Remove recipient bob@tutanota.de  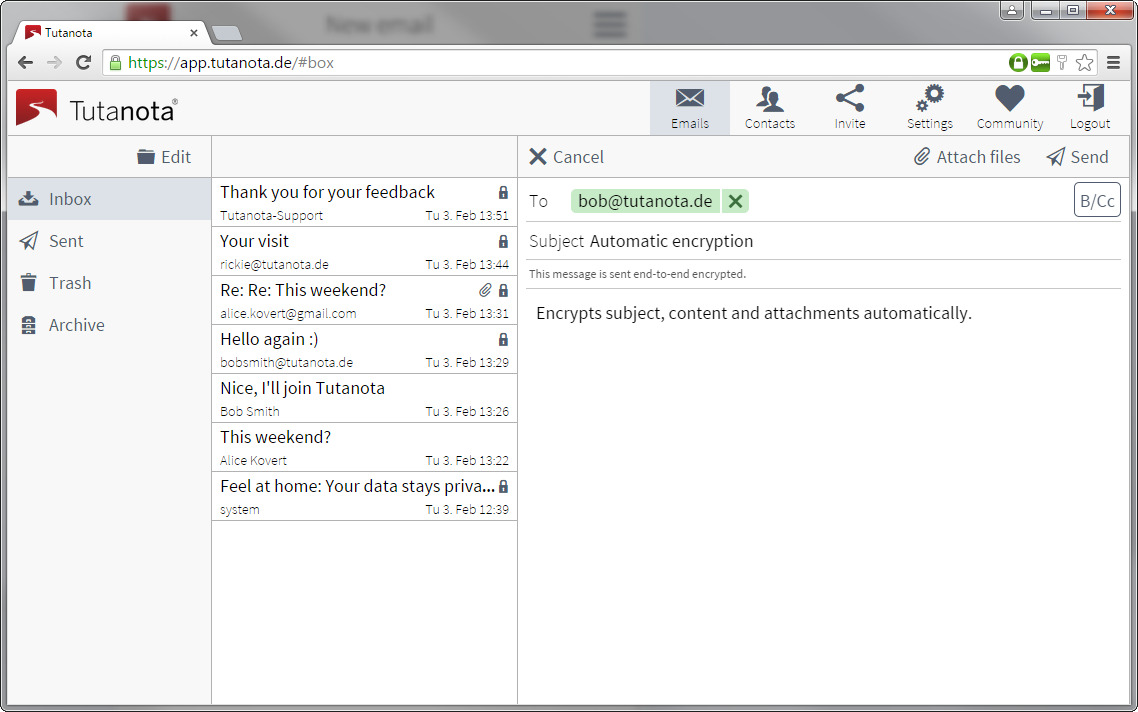click(x=735, y=201)
